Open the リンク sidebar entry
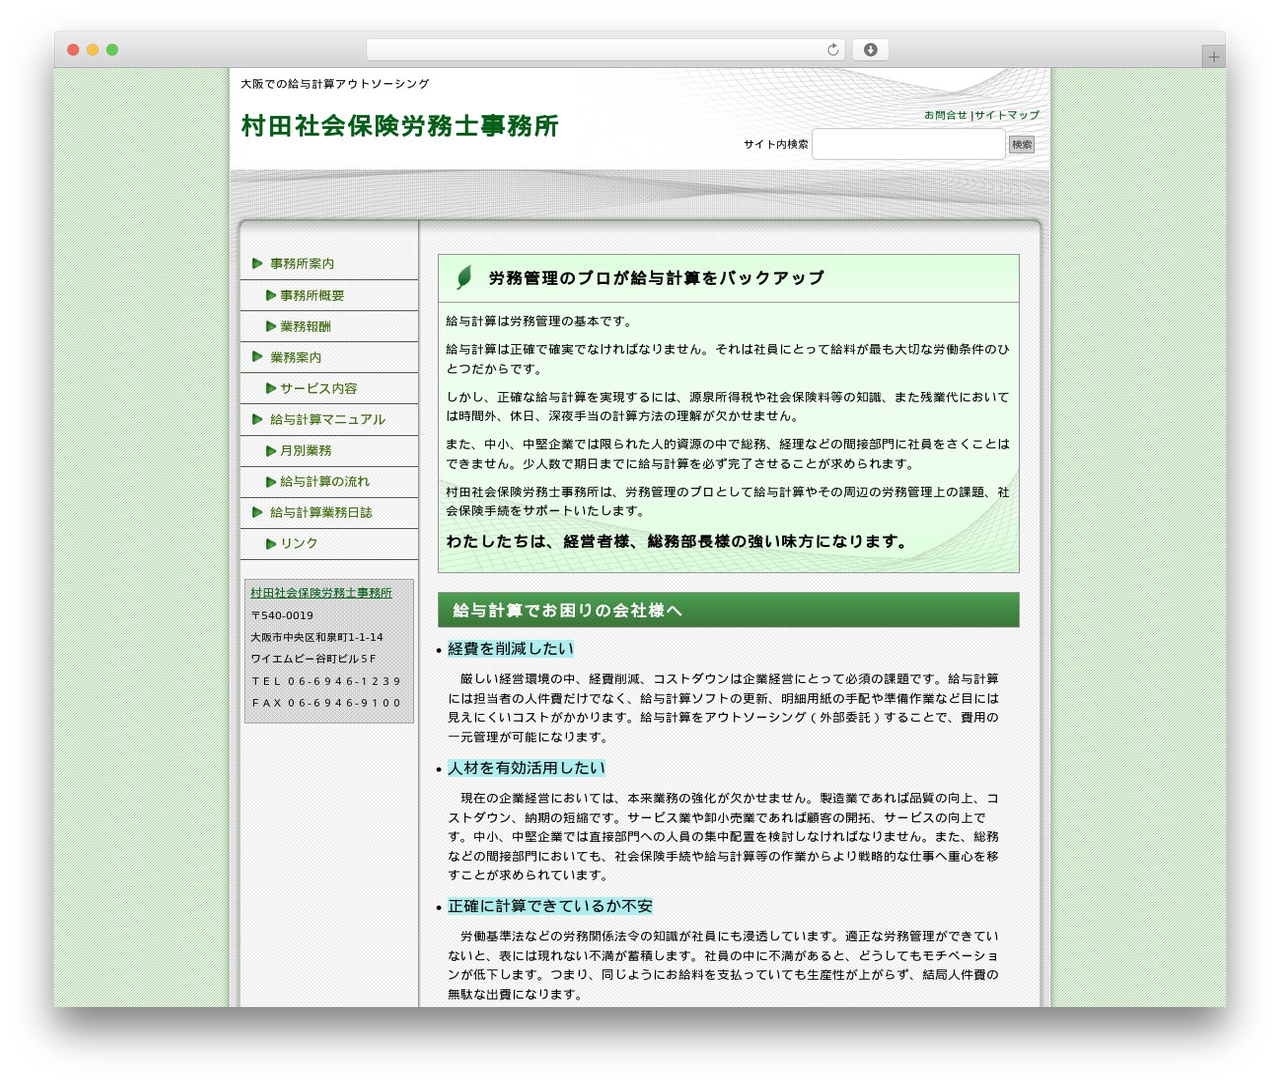 299,544
